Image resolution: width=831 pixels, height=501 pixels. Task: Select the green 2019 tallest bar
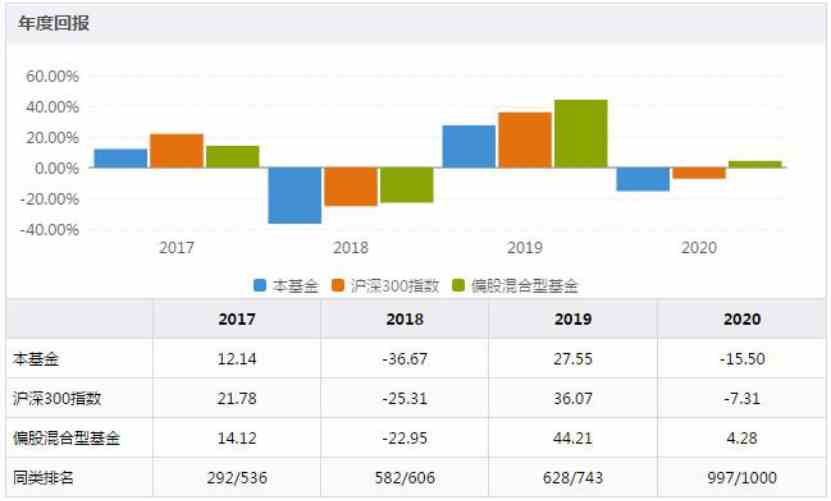point(581,134)
